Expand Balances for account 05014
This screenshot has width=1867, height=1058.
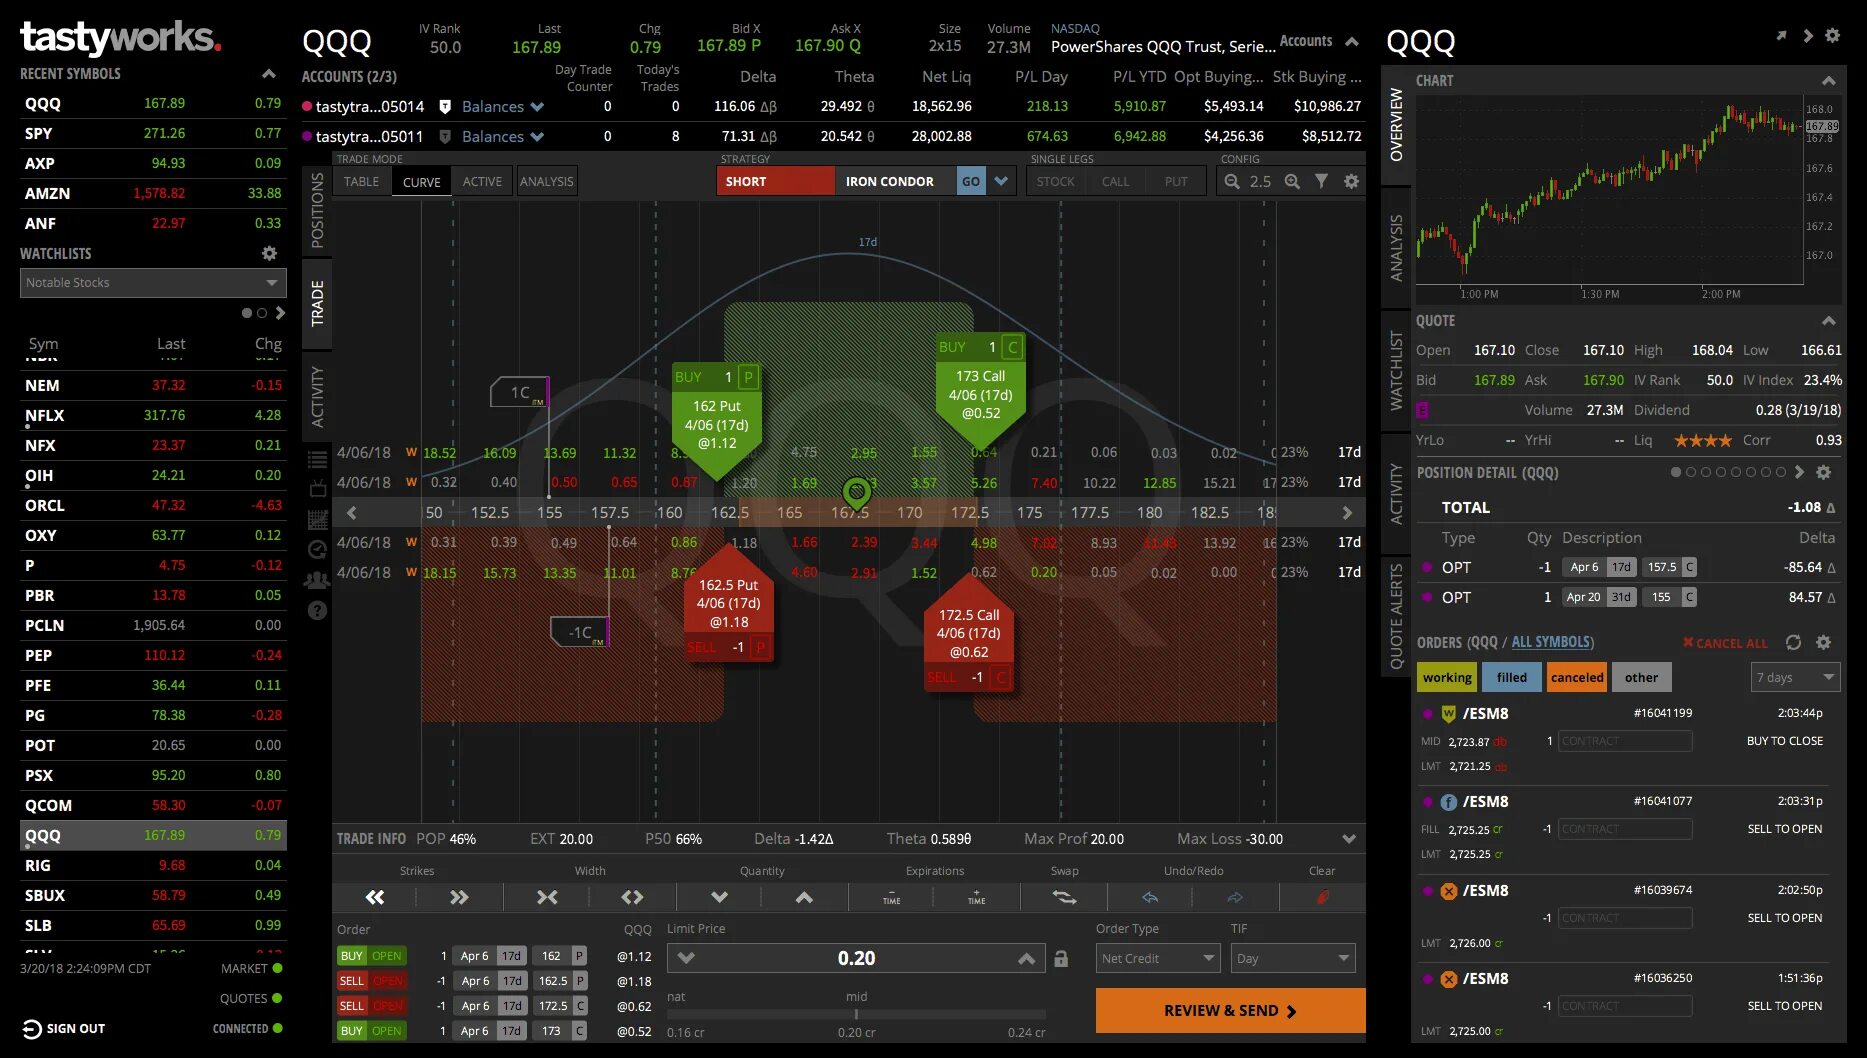502,106
